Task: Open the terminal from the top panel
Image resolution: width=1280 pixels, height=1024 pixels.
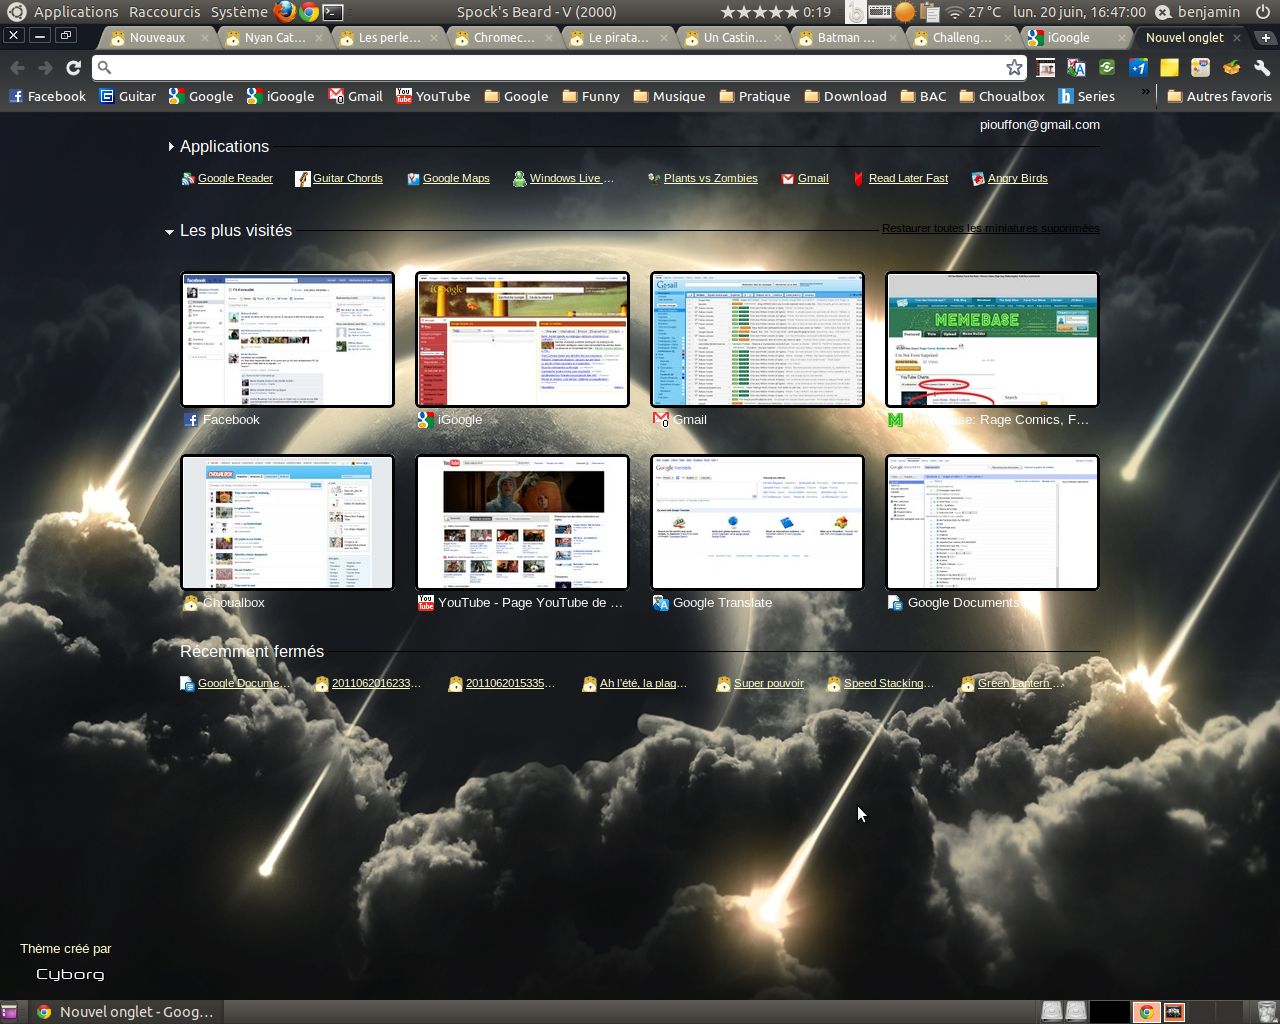Action: (x=334, y=12)
